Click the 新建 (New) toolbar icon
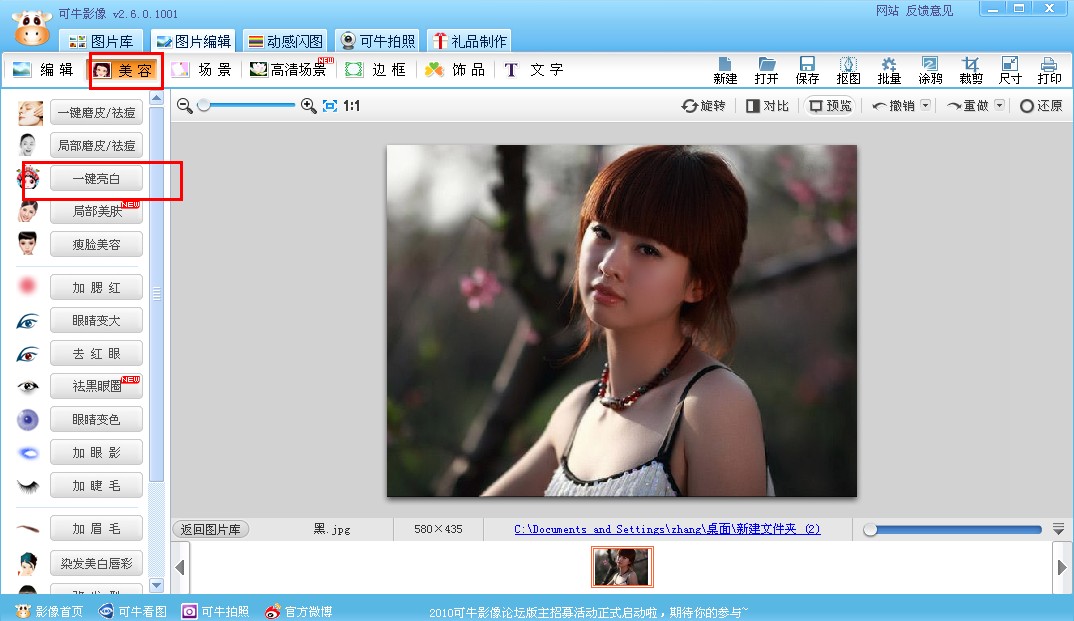Screen dimensions: 1074x621 (725, 71)
